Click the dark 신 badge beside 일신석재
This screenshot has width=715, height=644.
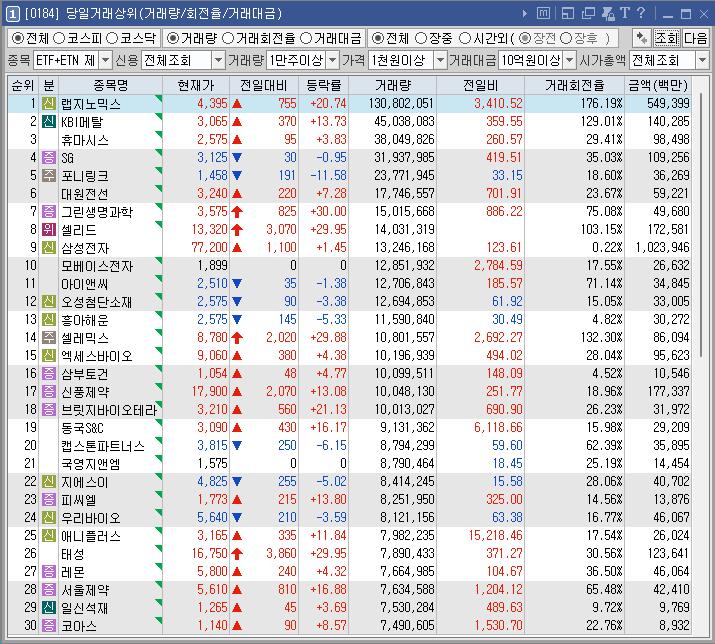(x=49, y=608)
